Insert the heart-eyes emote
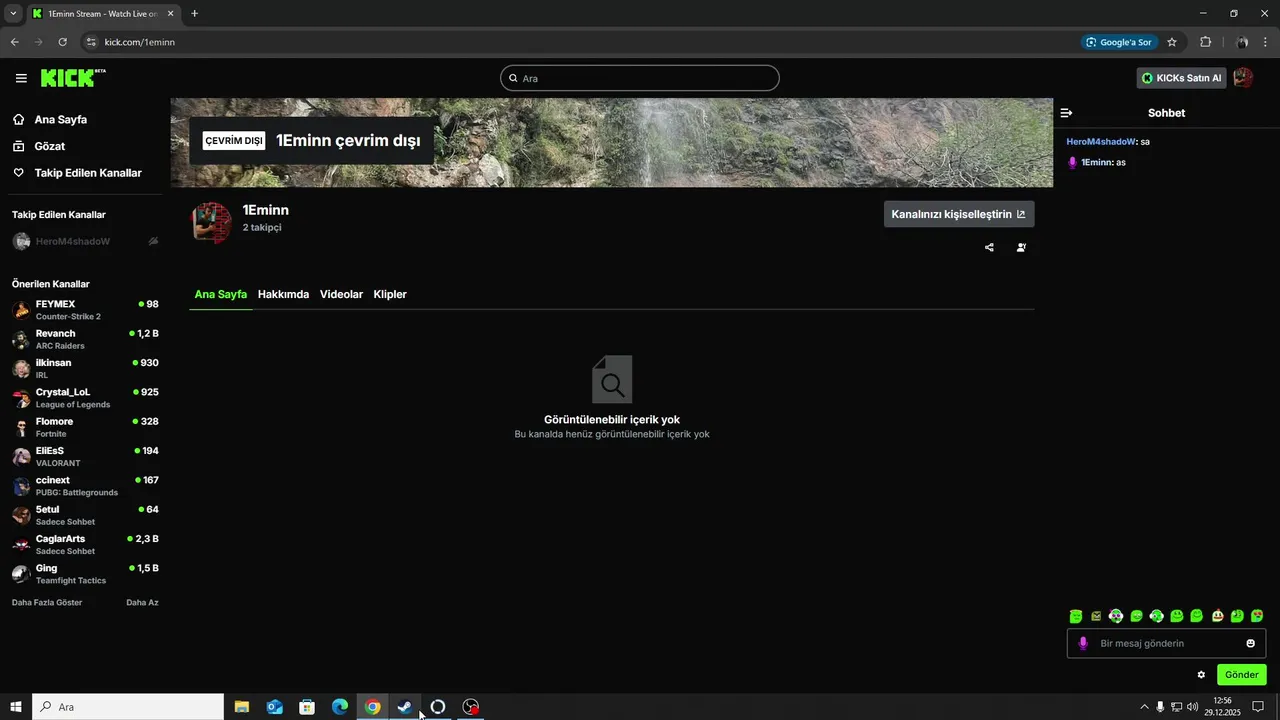Image resolution: width=1280 pixels, height=720 pixels. pos(1257,616)
